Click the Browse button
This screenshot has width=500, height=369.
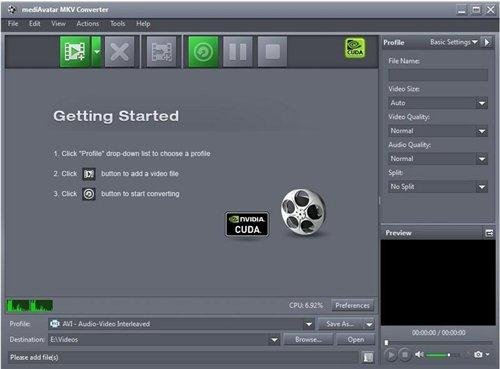tap(308, 340)
